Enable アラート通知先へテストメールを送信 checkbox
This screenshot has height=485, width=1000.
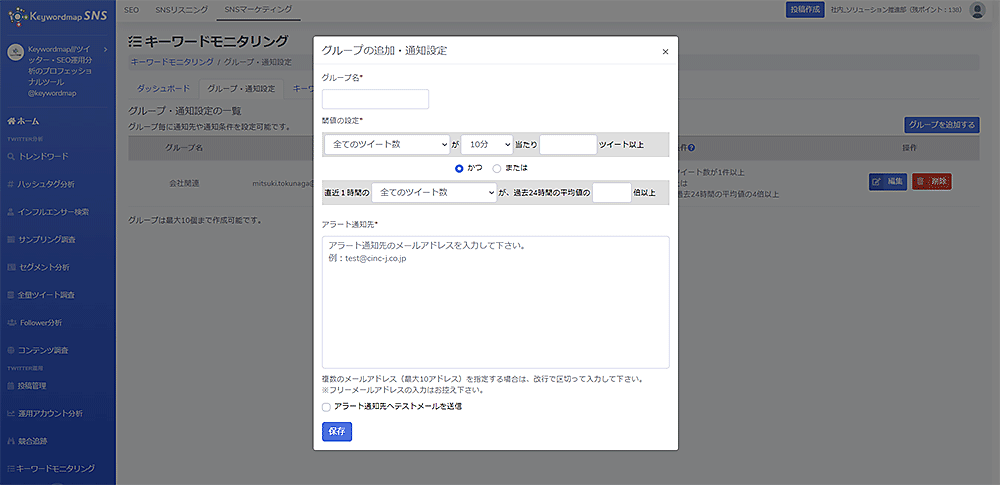pos(327,407)
